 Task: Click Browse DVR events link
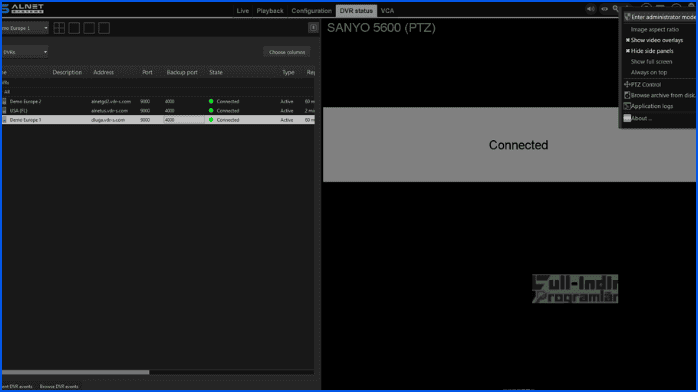[59, 386]
